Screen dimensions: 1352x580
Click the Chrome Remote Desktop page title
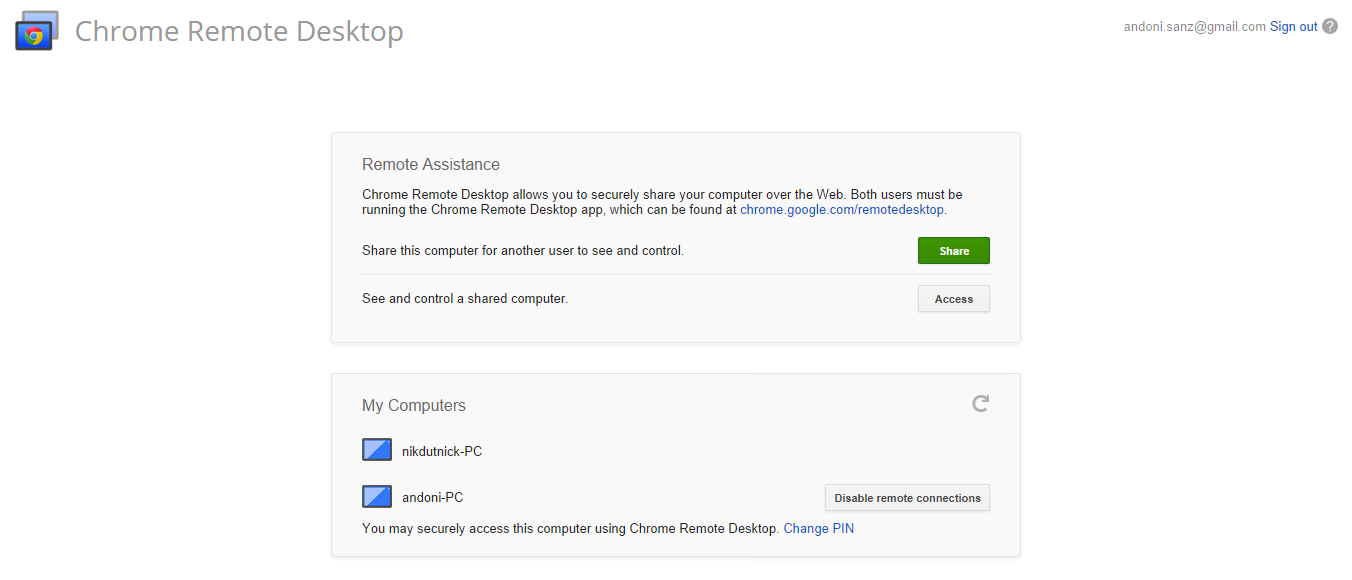coord(239,31)
